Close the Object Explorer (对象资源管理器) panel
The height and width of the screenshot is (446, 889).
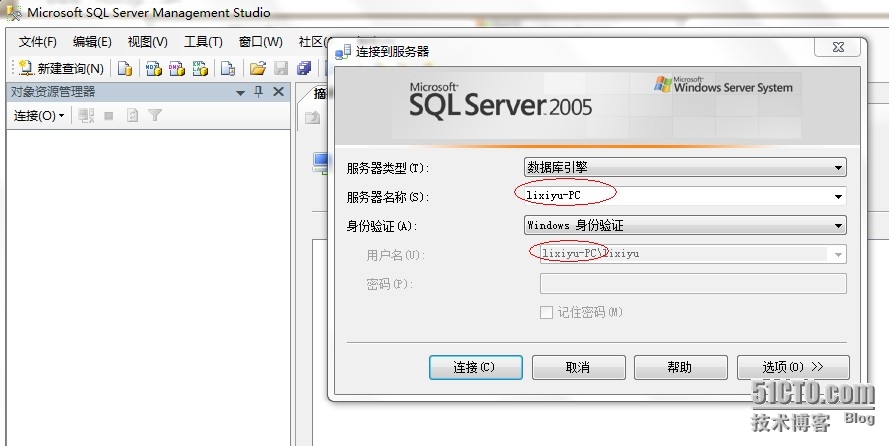tap(278, 92)
